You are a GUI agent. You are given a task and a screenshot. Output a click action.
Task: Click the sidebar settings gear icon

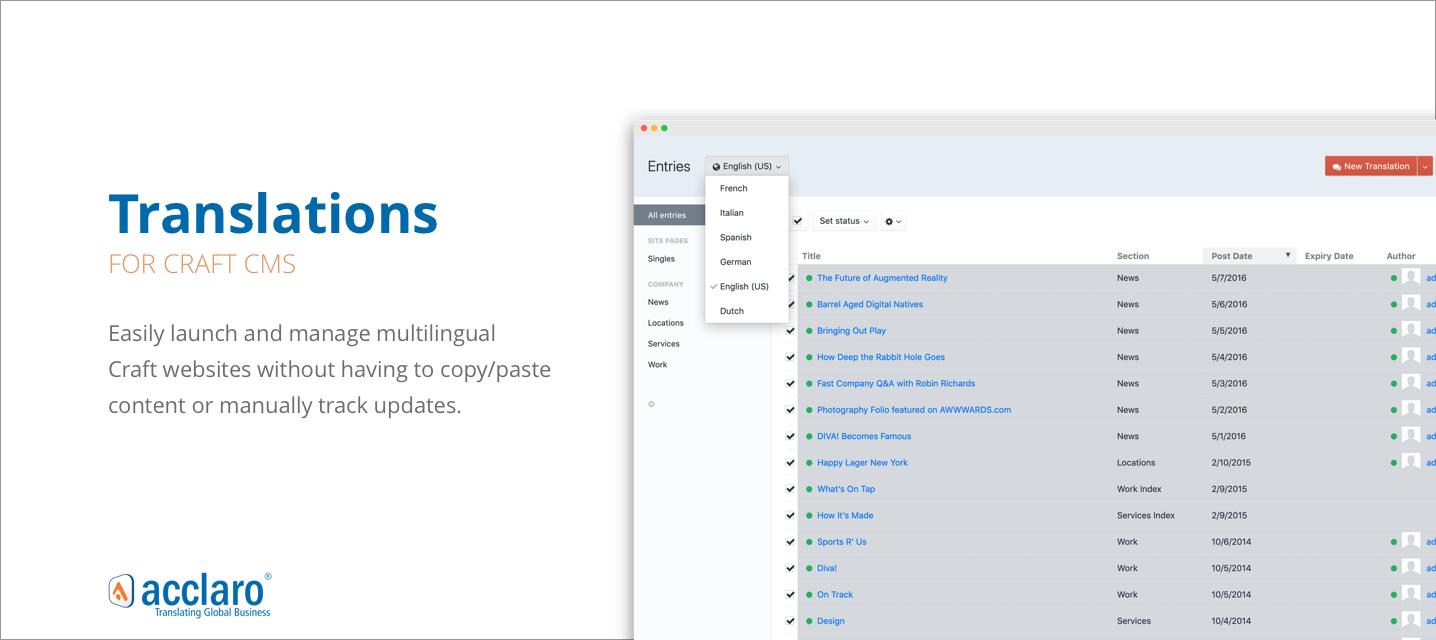[651, 404]
